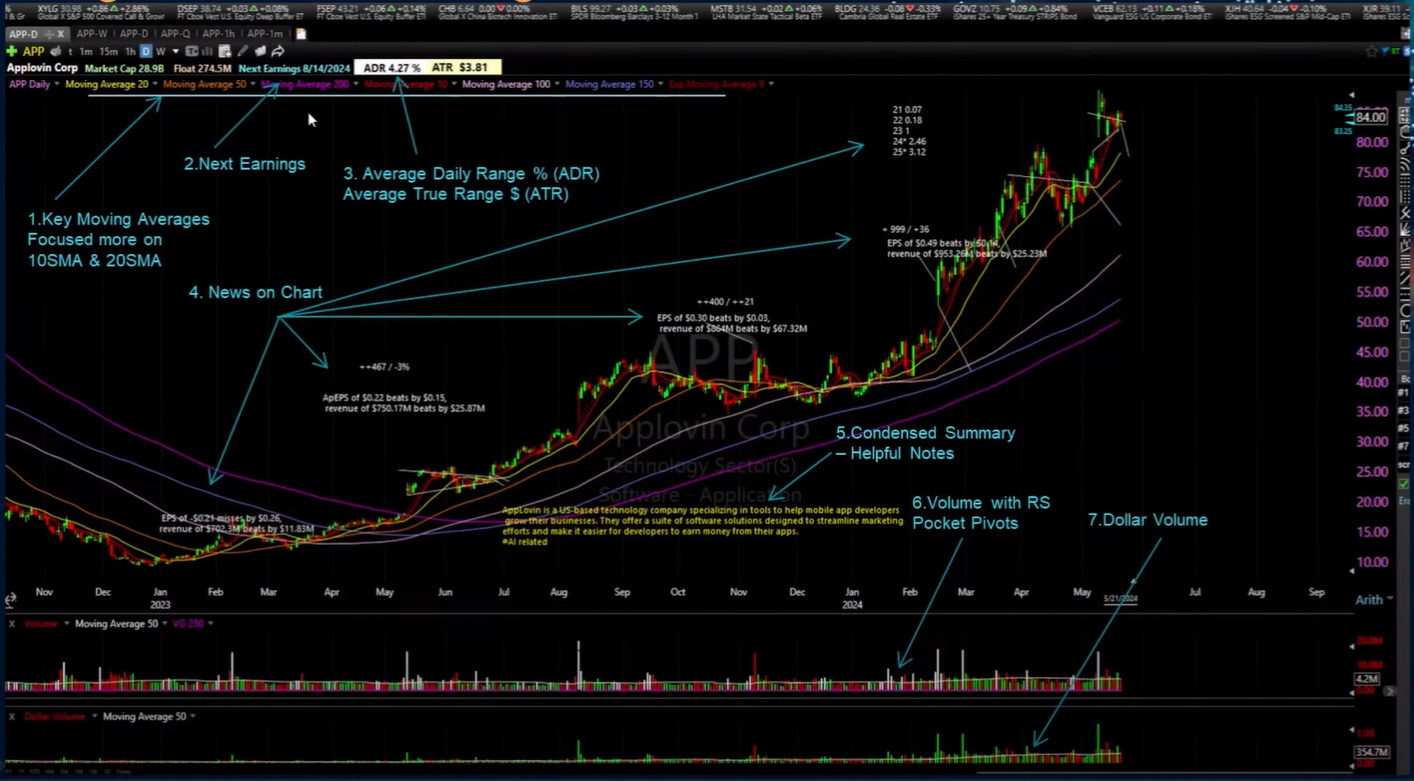Select the connected-nodes line tool
The width and height of the screenshot is (1414, 781).
(x=1405, y=148)
